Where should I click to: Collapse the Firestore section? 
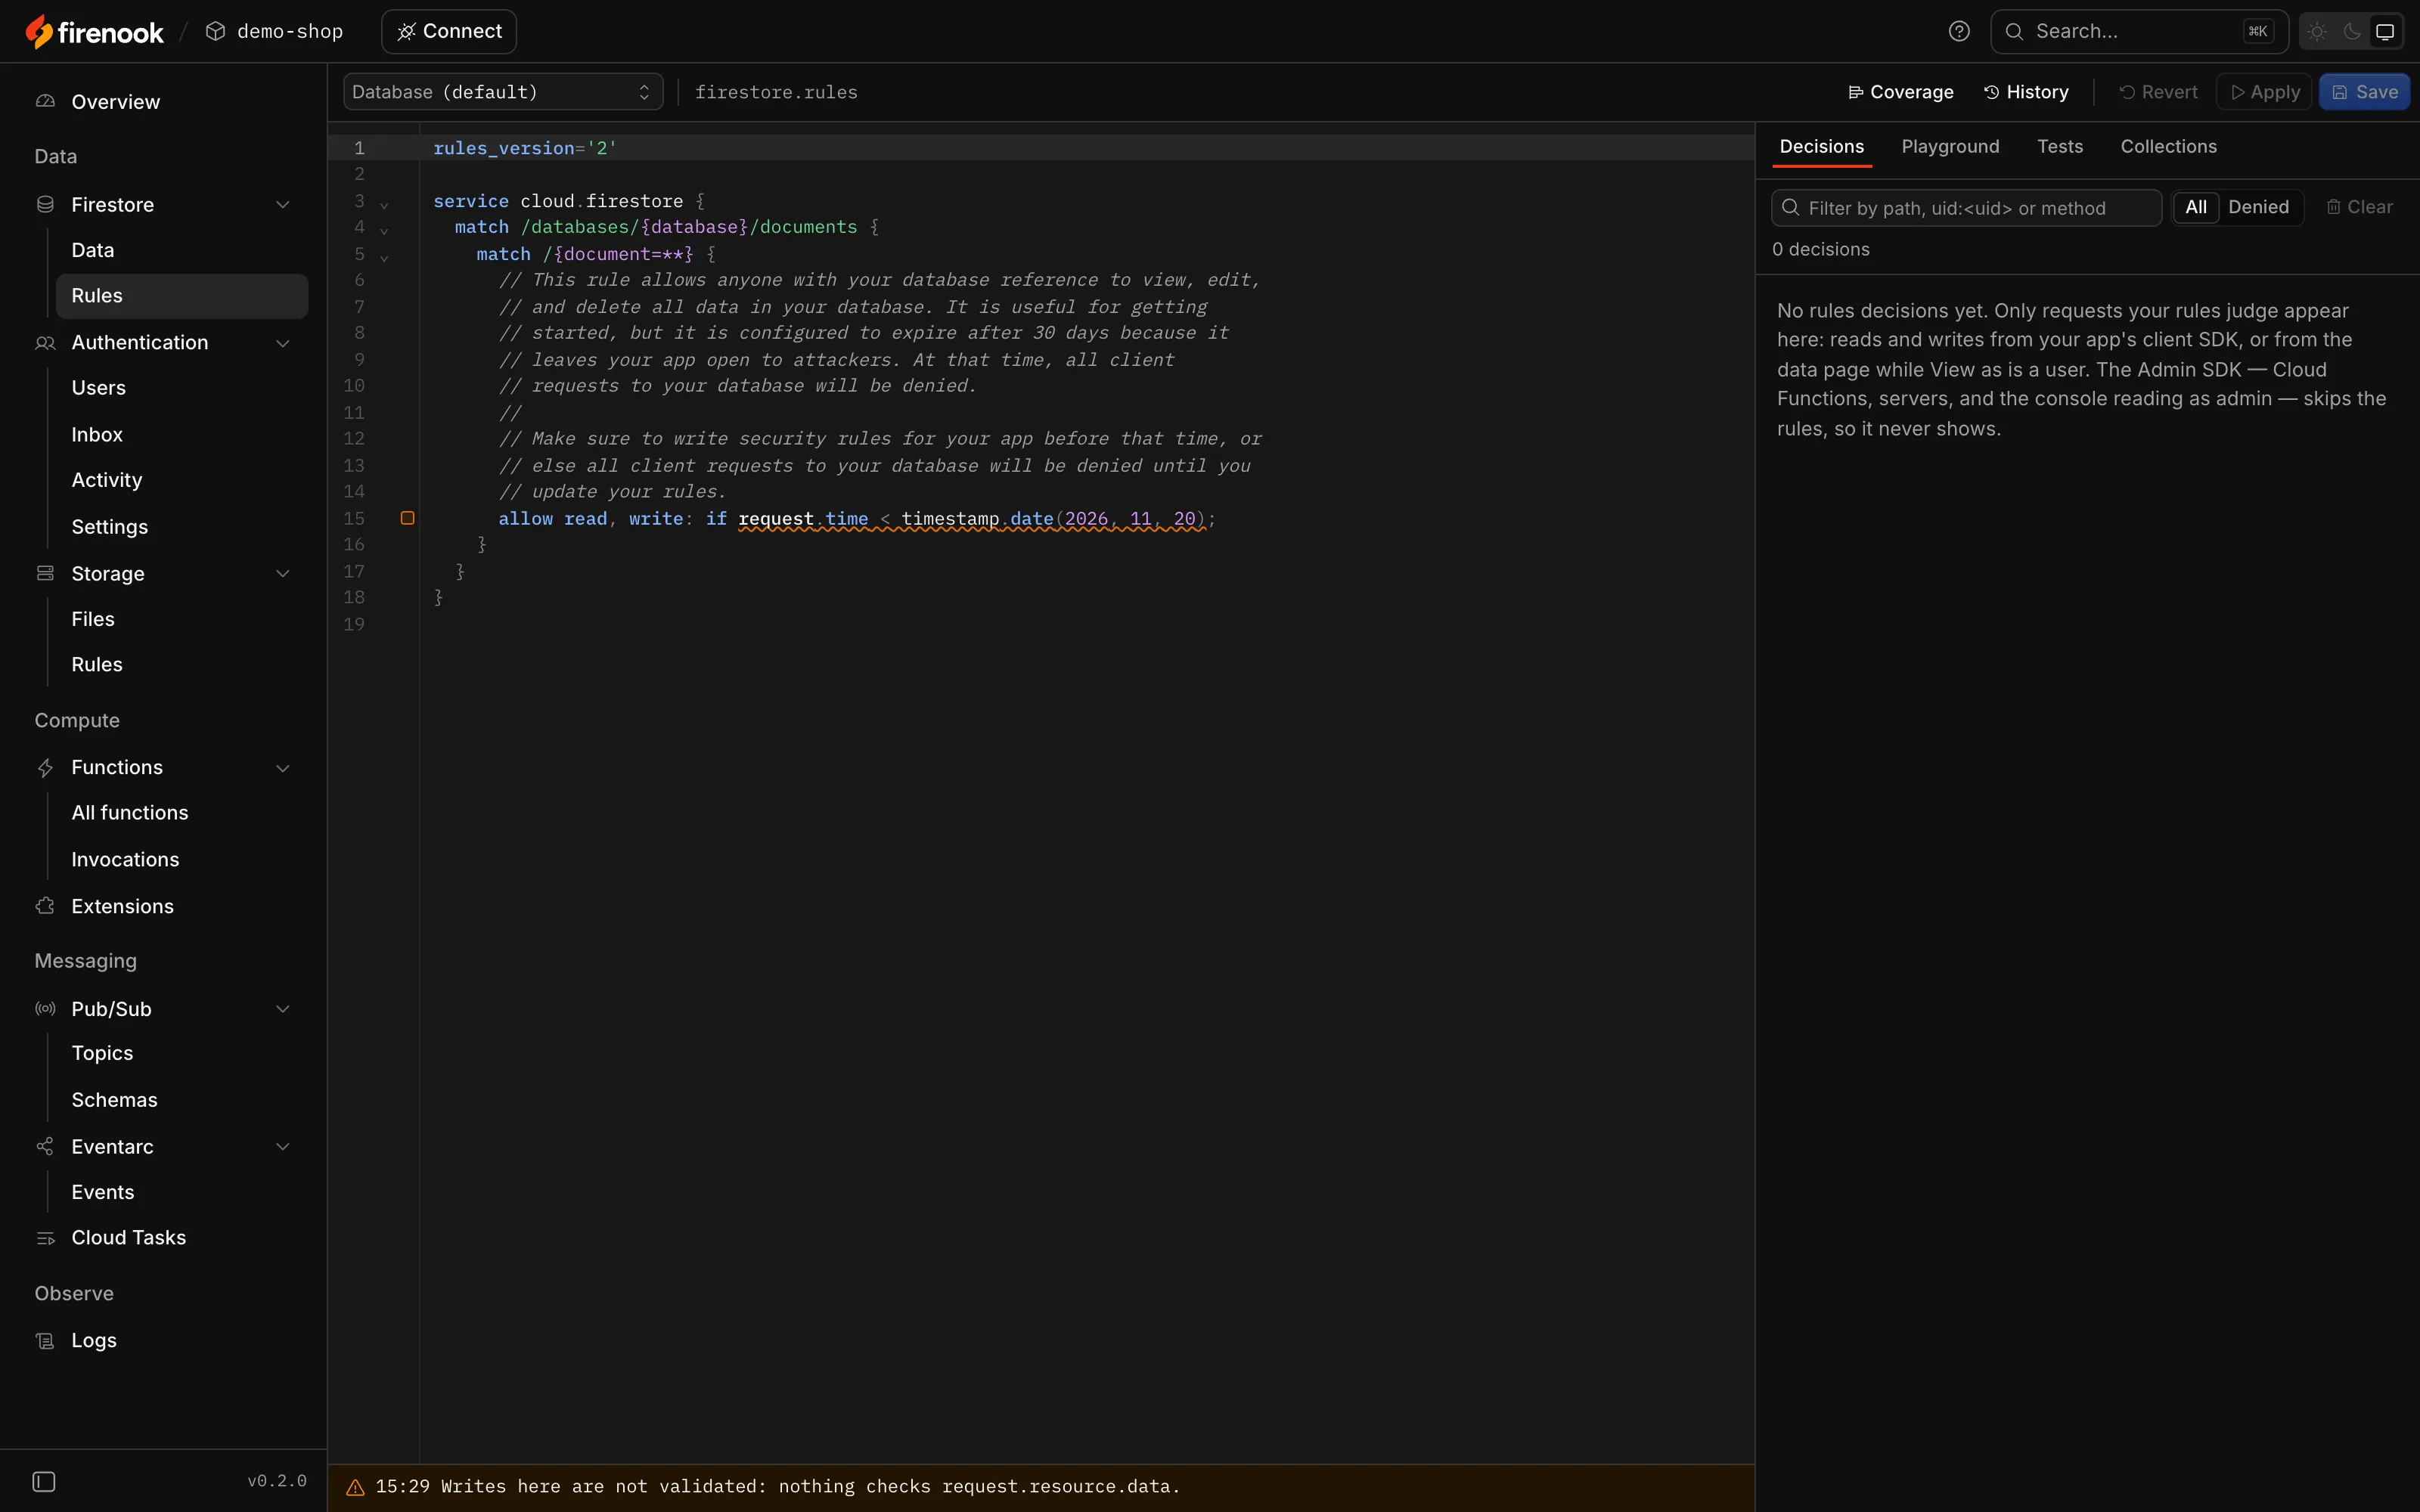point(283,205)
